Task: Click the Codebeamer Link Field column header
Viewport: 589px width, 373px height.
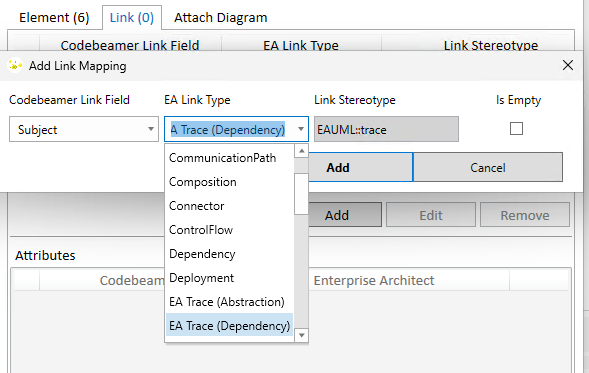Action: pyautogui.click(x=130, y=45)
